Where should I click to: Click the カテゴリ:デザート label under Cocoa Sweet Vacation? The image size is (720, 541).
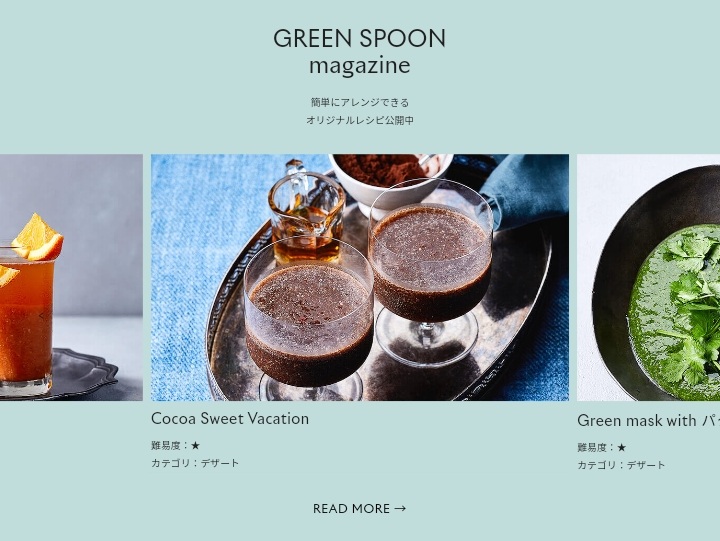click(x=195, y=463)
